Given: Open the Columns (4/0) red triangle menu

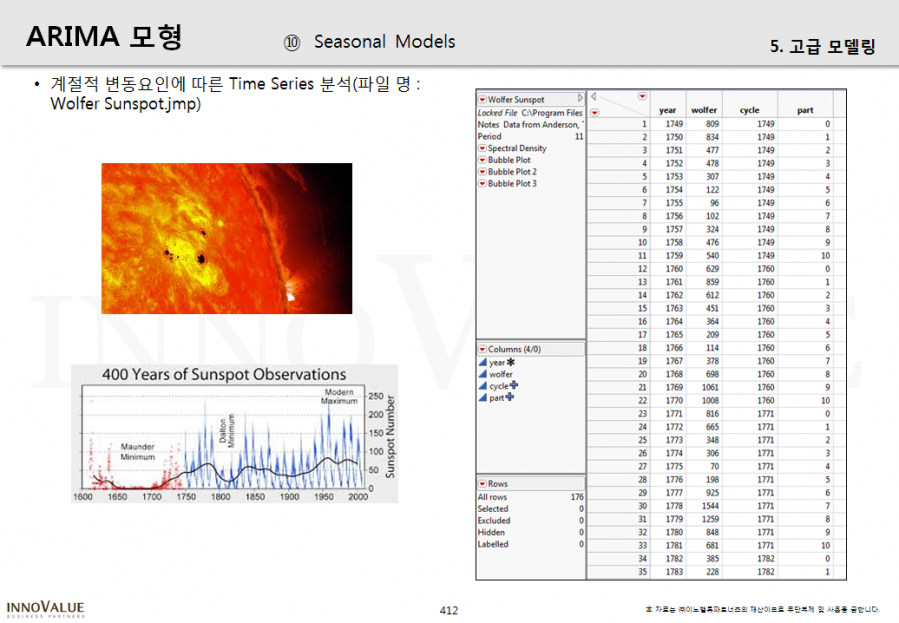Looking at the screenshot, I should point(482,349).
